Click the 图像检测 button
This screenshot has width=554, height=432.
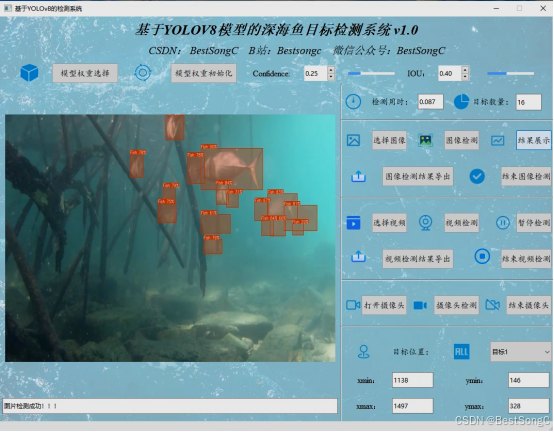462,140
